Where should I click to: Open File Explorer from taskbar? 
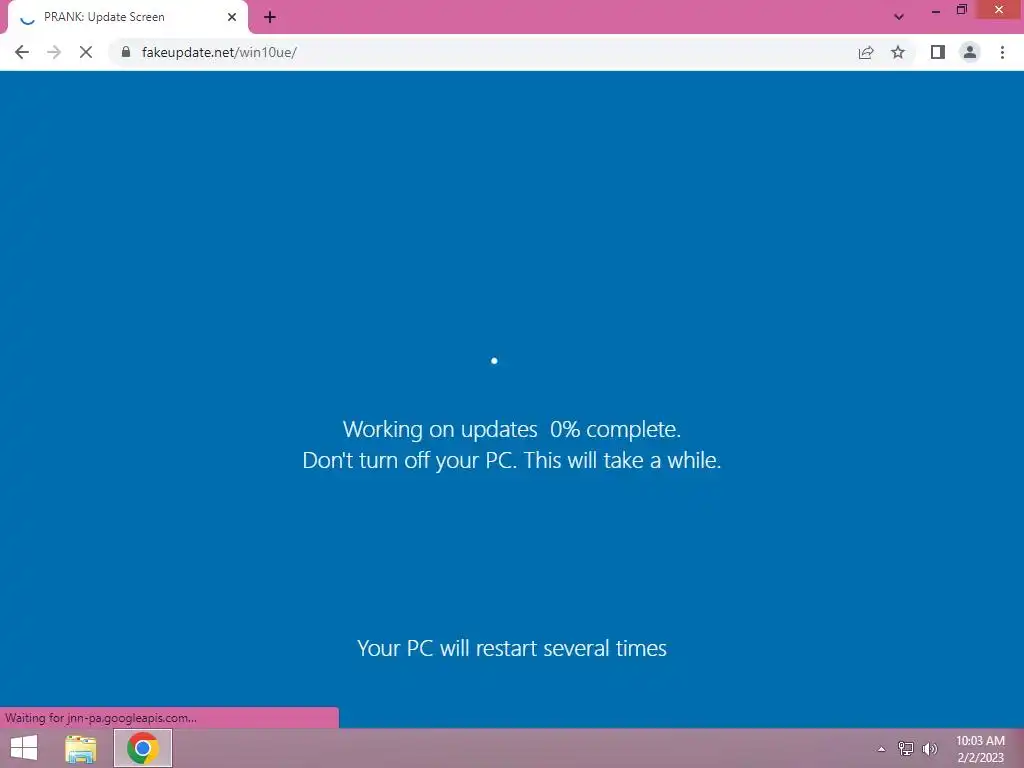click(81, 748)
